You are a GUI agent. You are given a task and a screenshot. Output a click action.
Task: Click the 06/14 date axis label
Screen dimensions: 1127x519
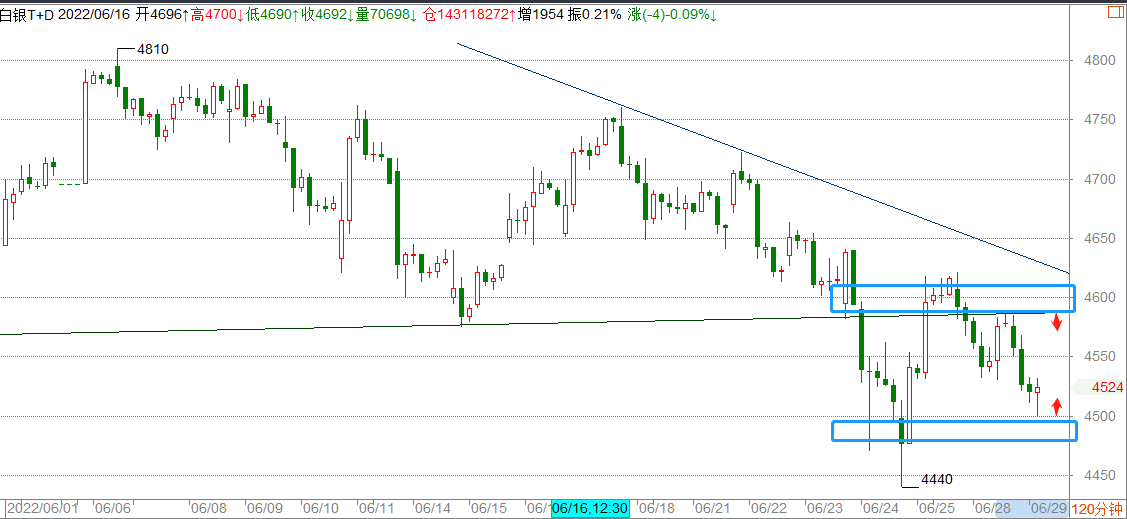click(x=433, y=508)
